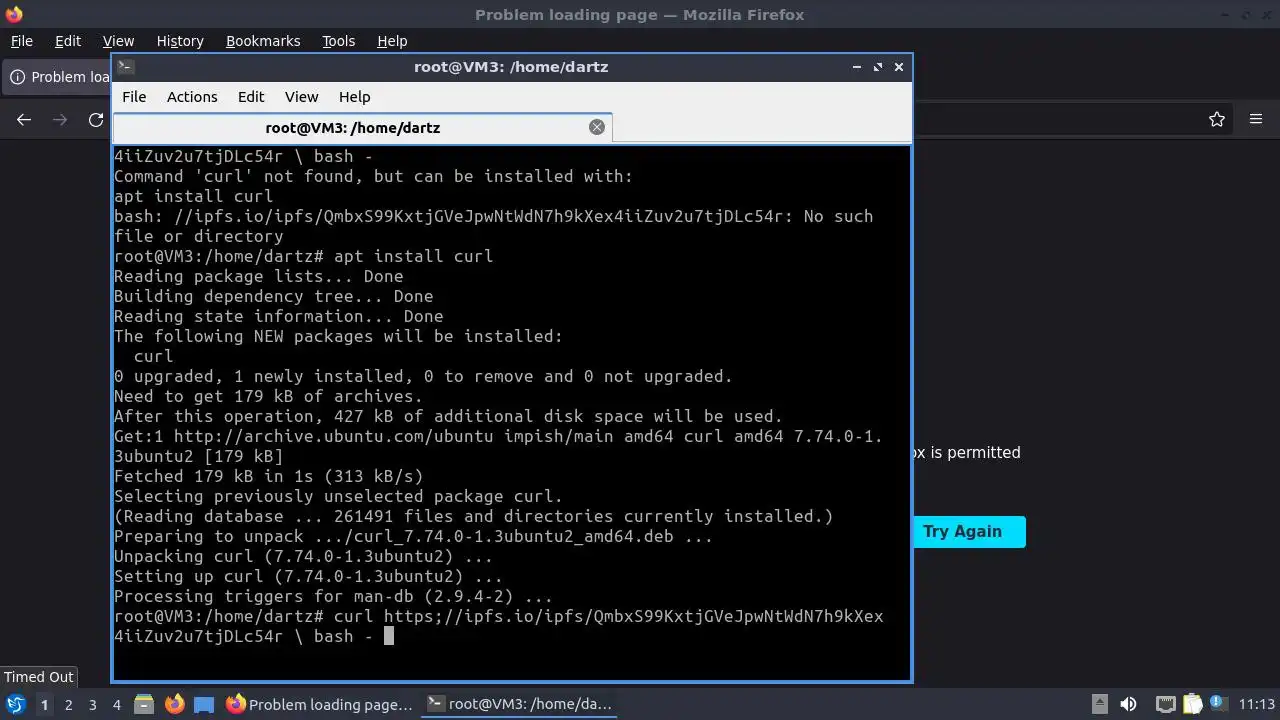This screenshot has height=720, width=1280.
Task: Open terminal Actions menu
Action: click(192, 97)
